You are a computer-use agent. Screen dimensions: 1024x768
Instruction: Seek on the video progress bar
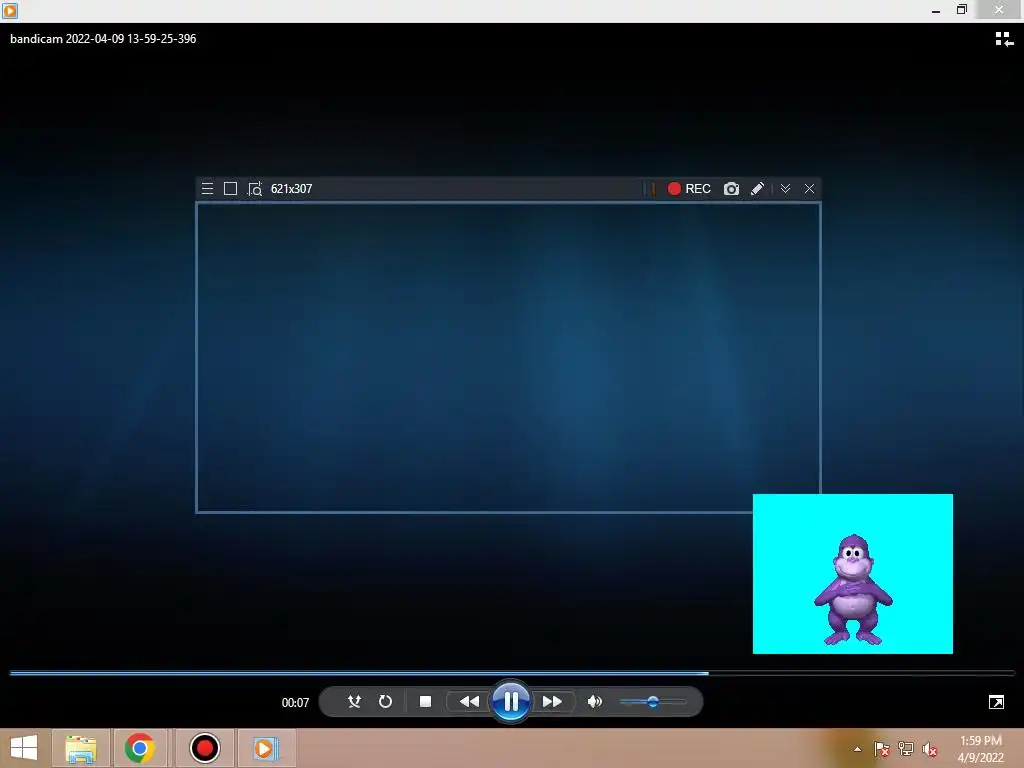pyautogui.click(x=512, y=673)
